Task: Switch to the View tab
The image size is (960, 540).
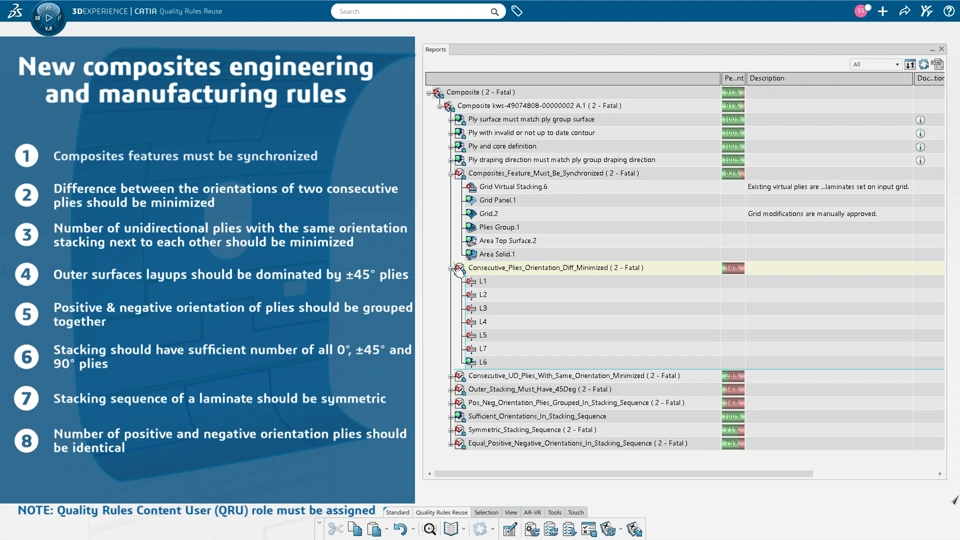Action: click(511, 512)
